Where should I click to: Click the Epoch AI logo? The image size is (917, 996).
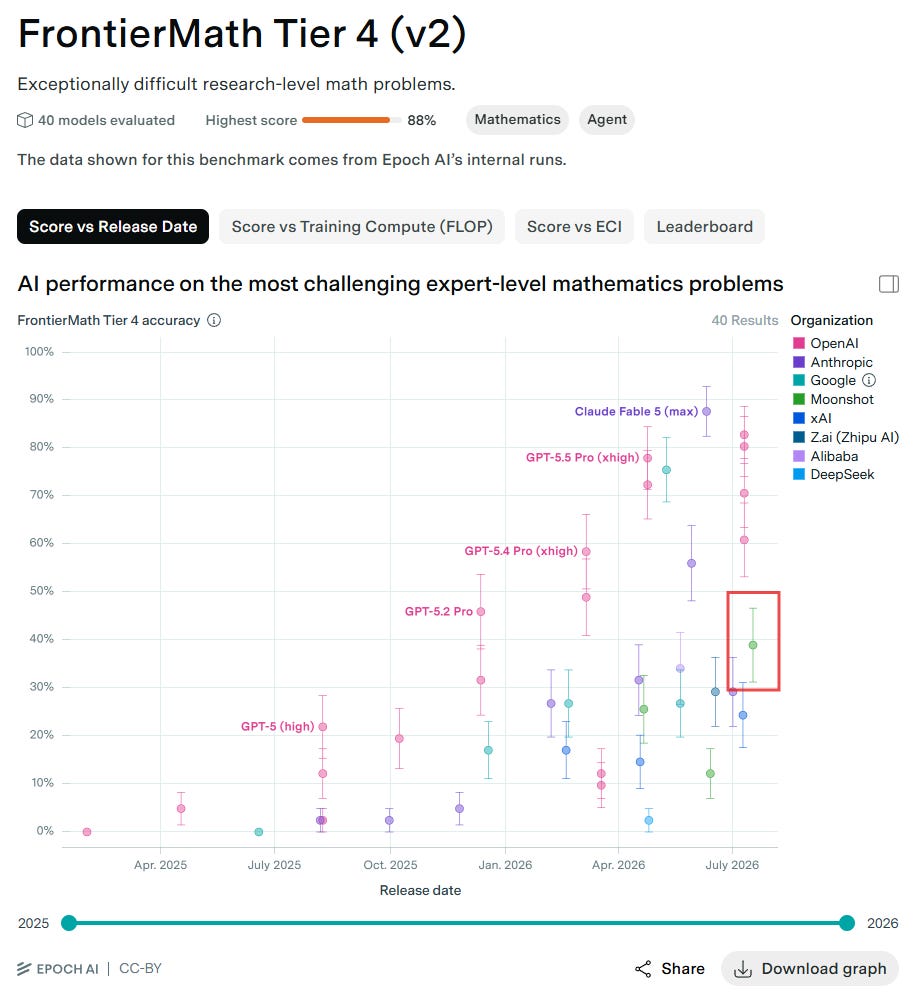tap(58, 969)
